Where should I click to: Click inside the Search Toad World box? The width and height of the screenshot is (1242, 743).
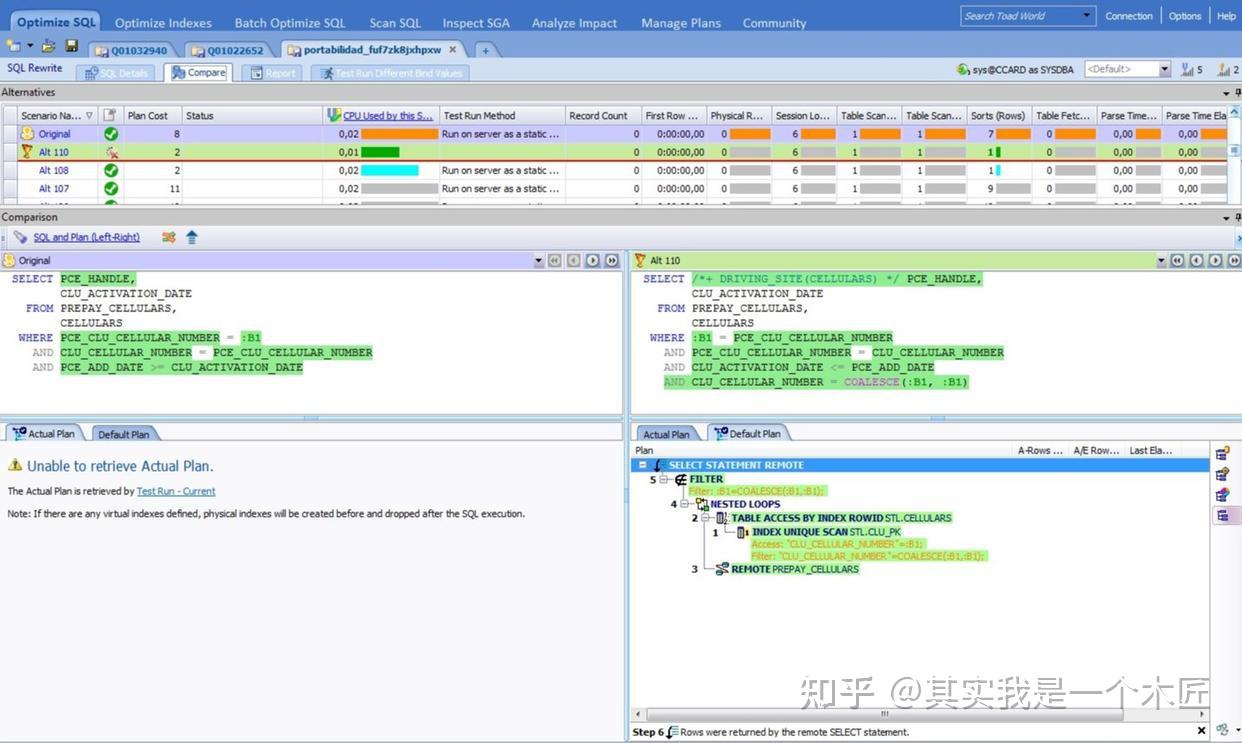(x=1010, y=16)
